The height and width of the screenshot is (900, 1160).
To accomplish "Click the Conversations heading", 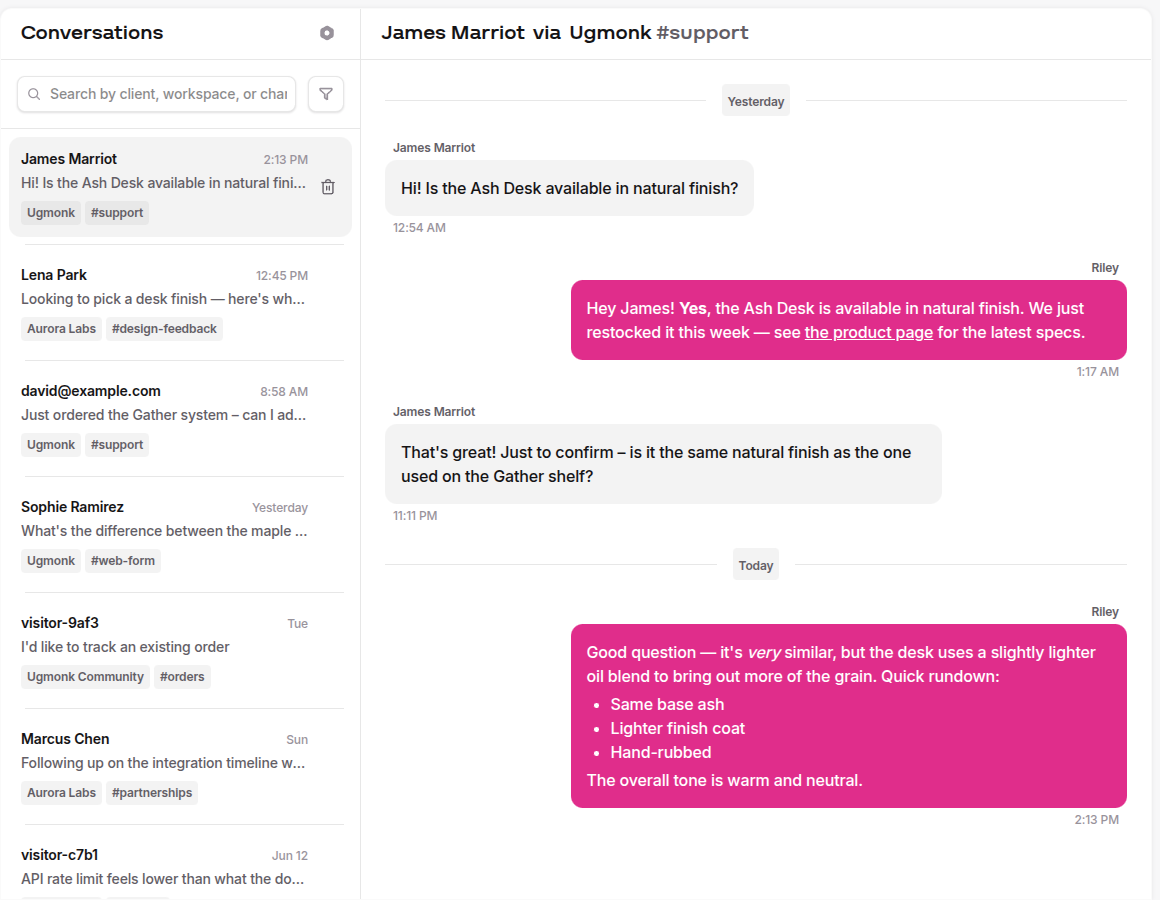I will tap(92, 33).
